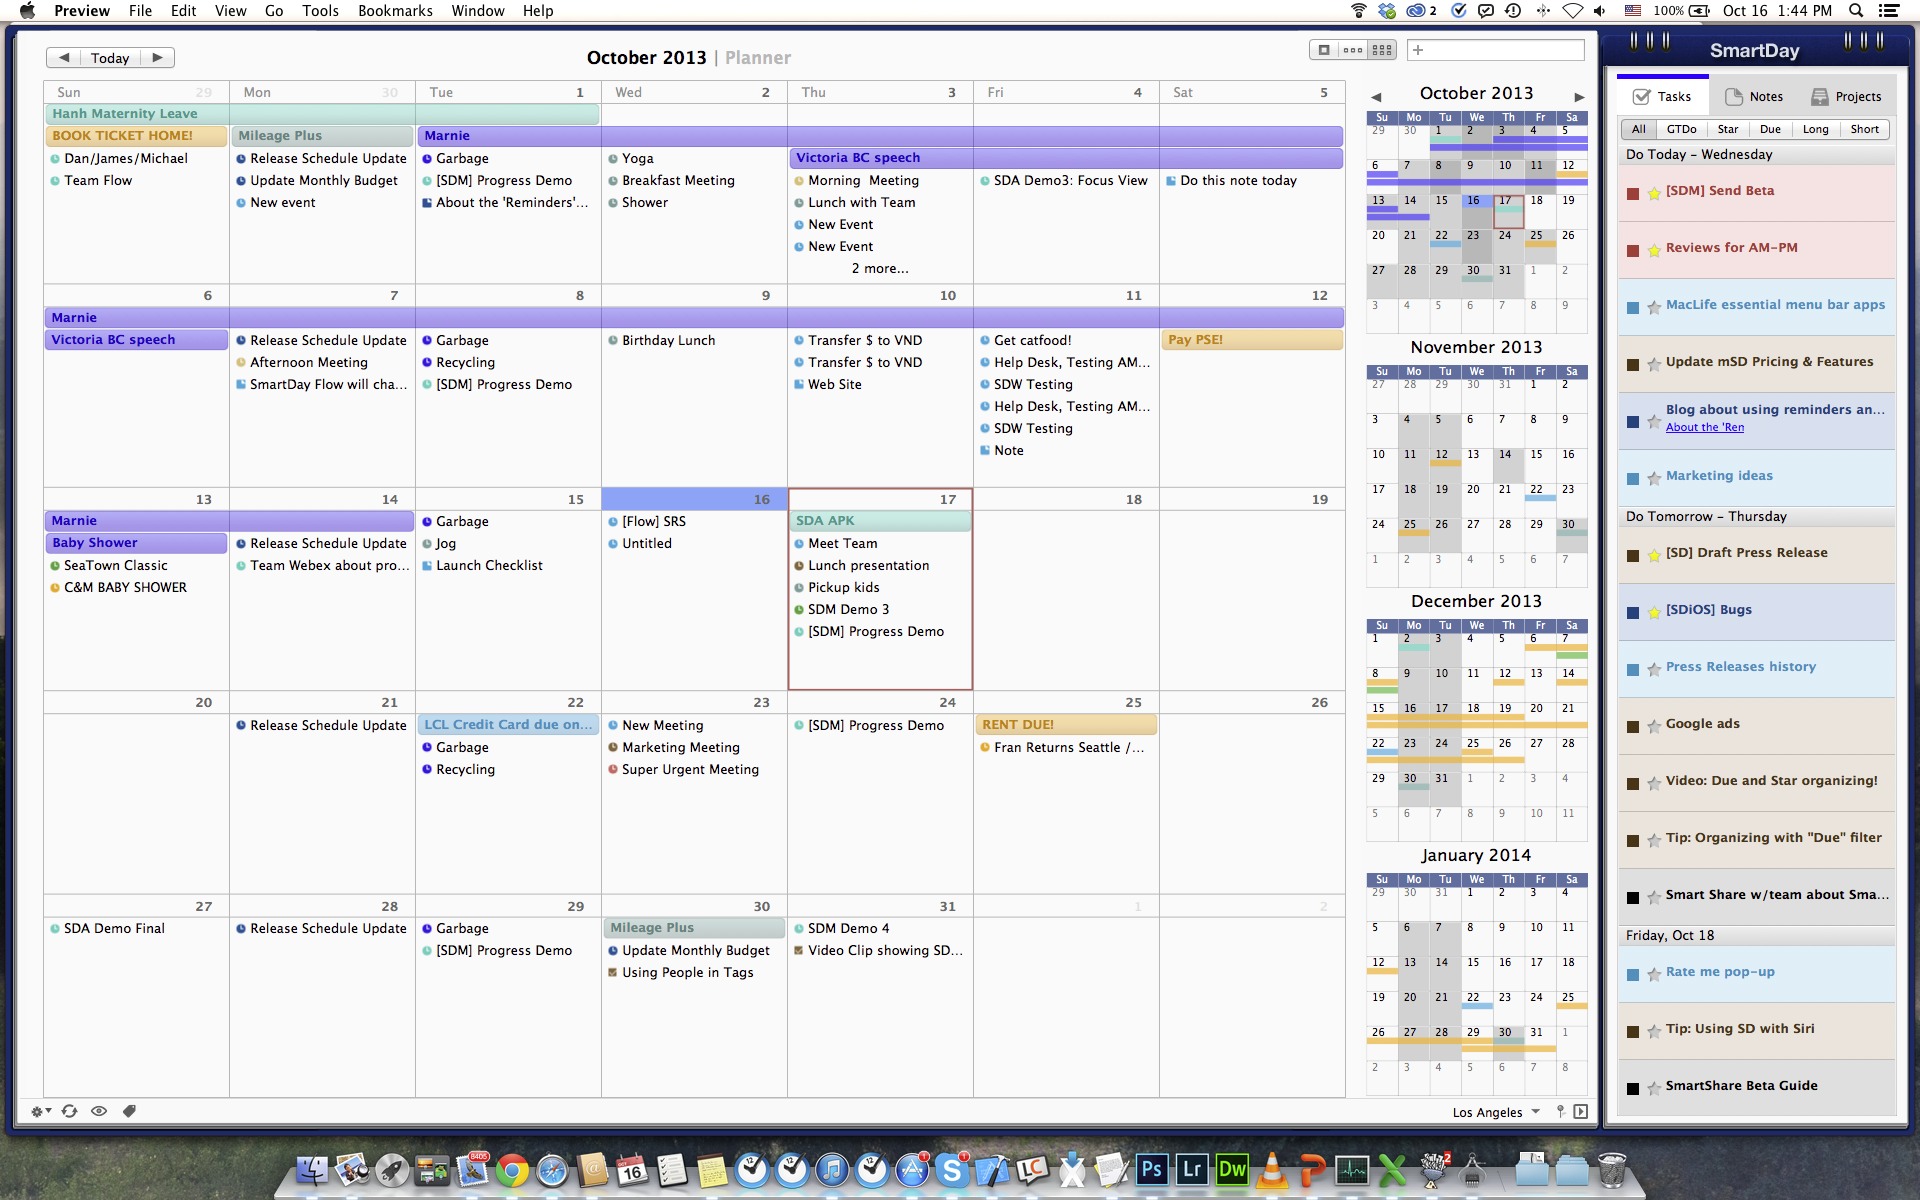The height and width of the screenshot is (1200, 1920).
Task: Click the sync refresh icon in the bottom toolbar
Action: pyautogui.click(x=70, y=1111)
